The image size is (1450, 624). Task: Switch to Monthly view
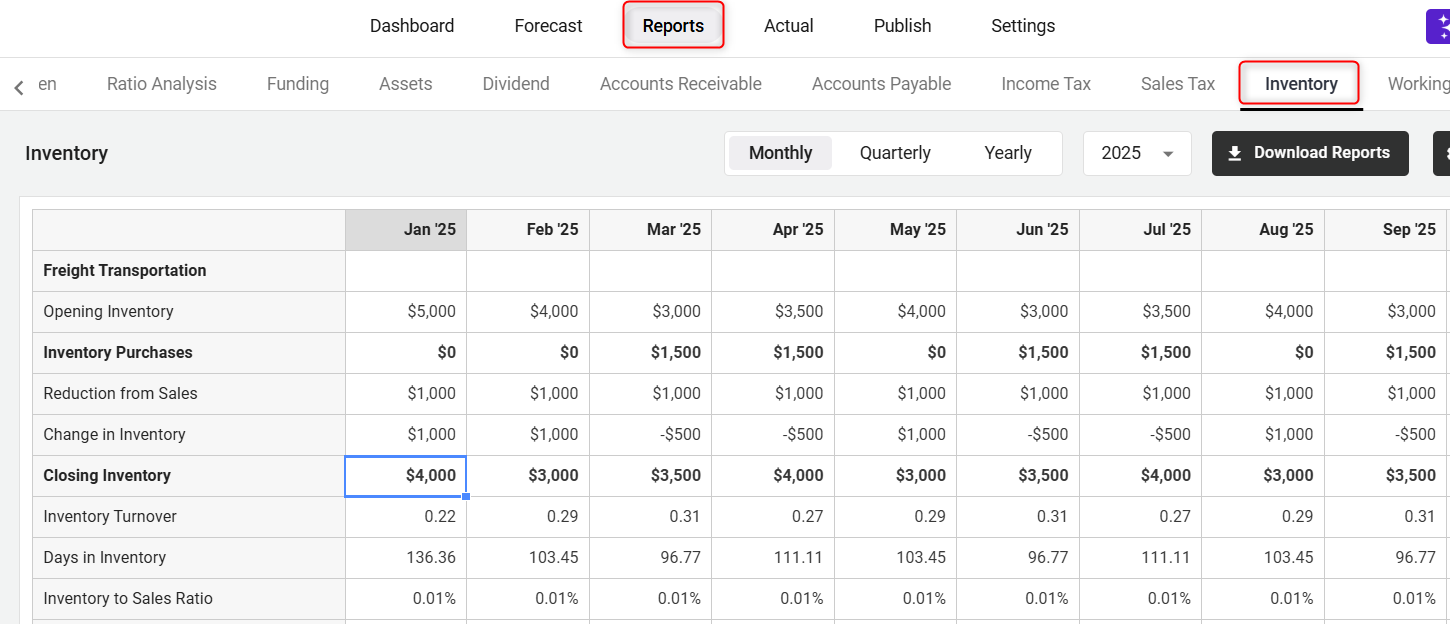(780, 153)
